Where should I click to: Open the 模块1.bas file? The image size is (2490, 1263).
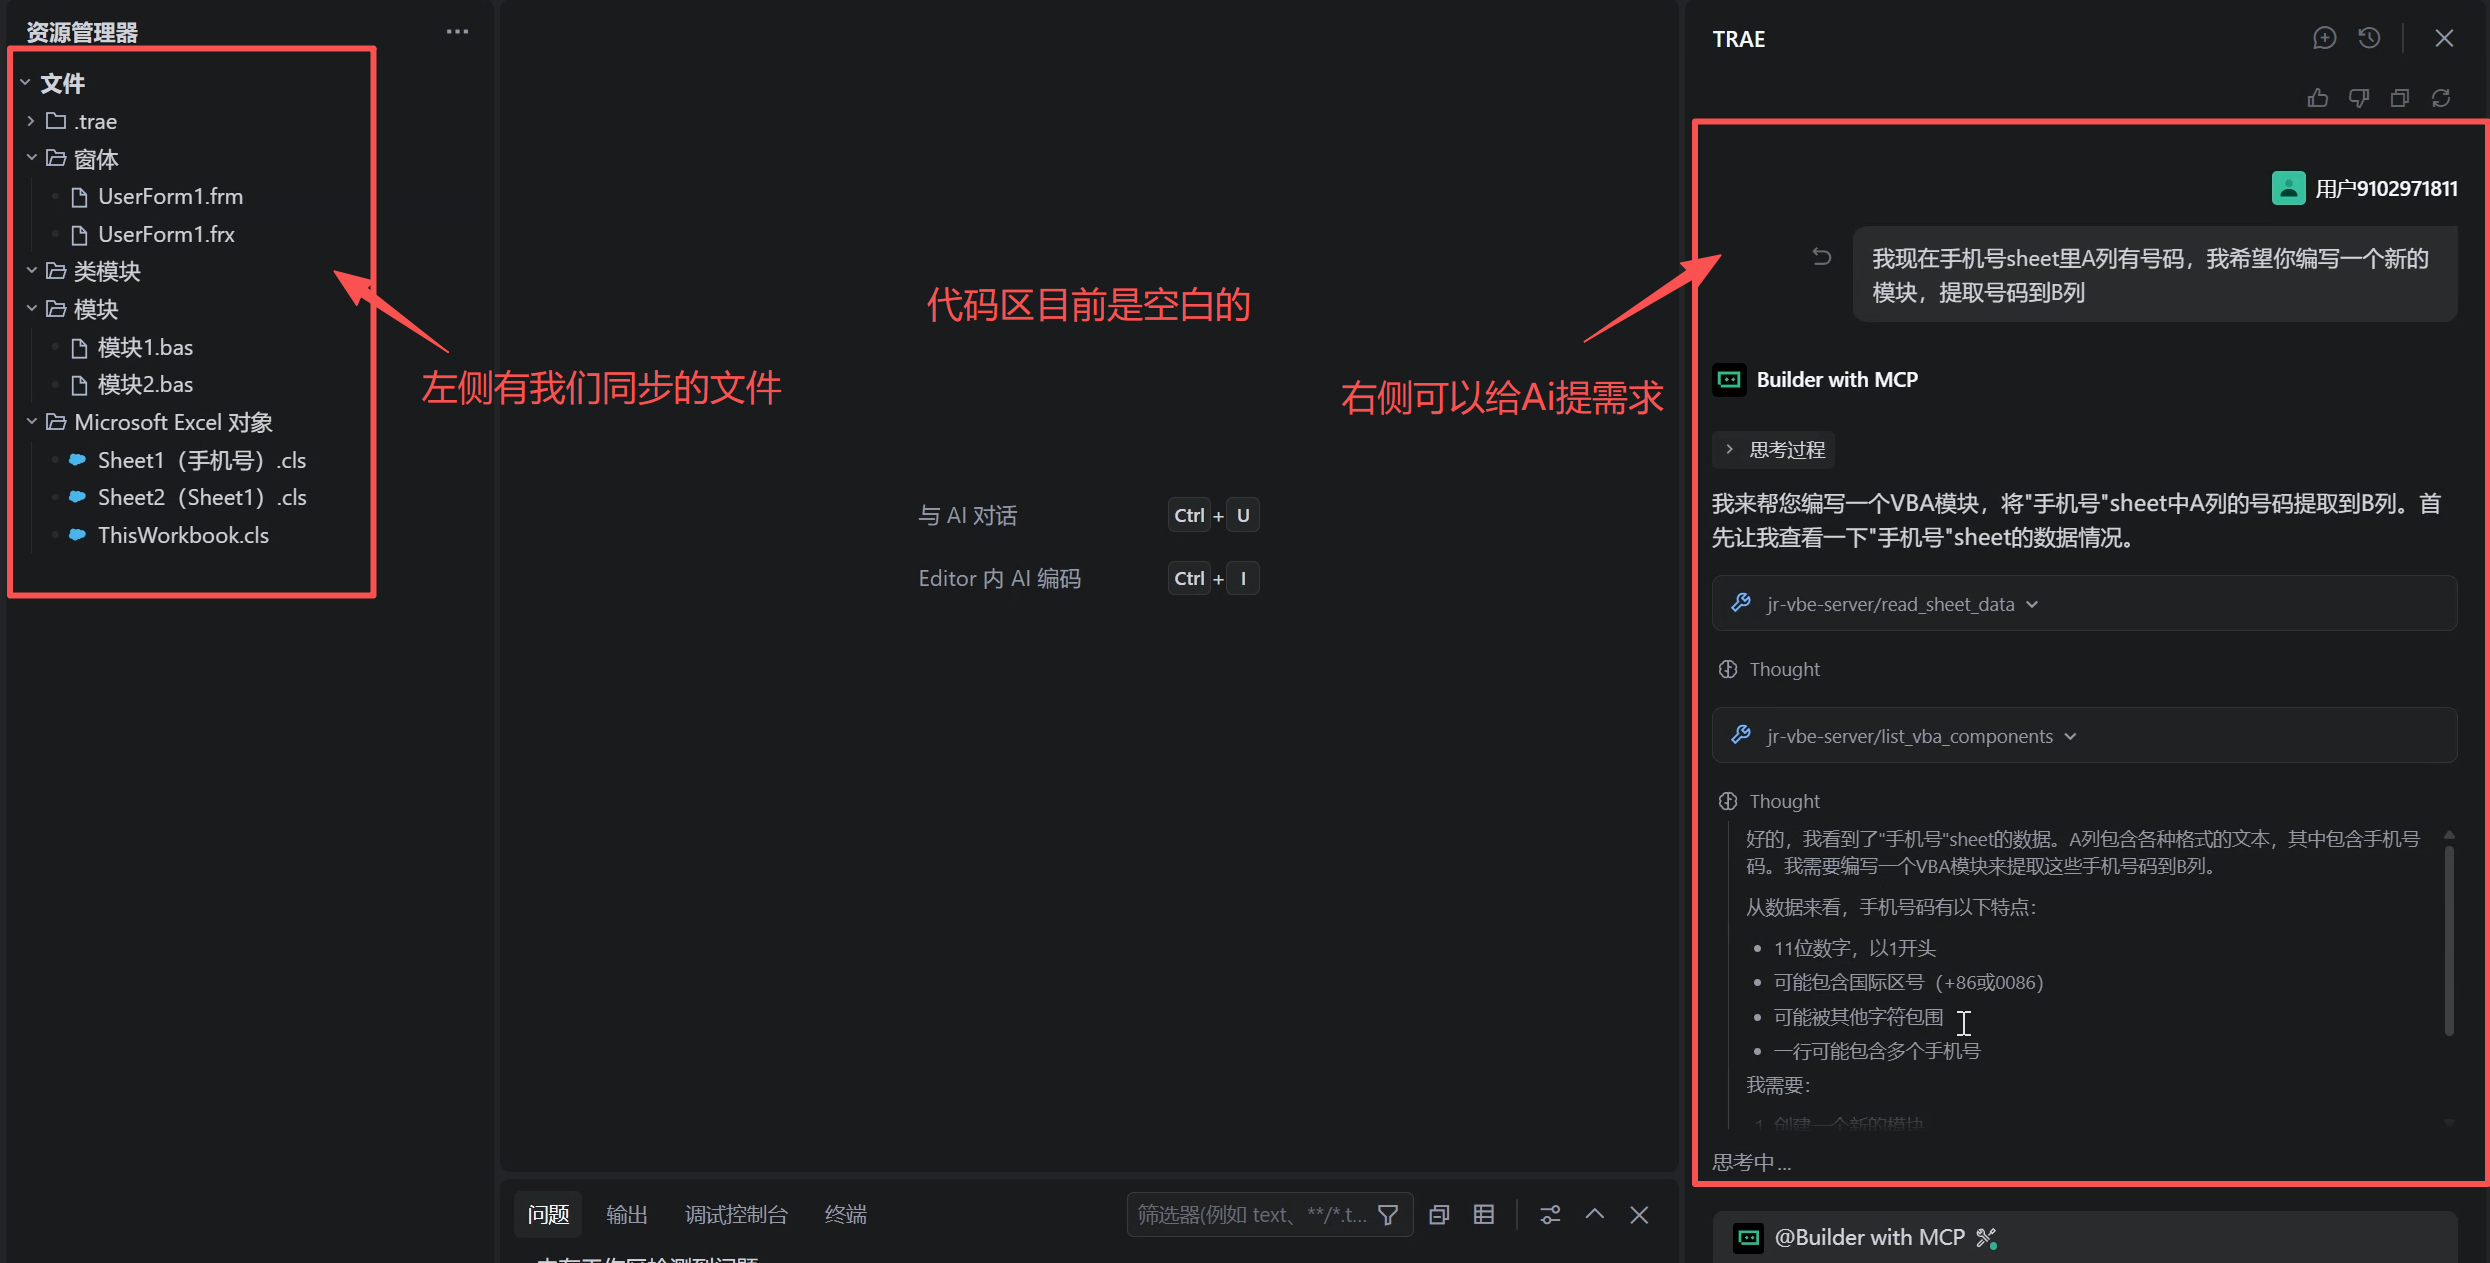click(145, 348)
